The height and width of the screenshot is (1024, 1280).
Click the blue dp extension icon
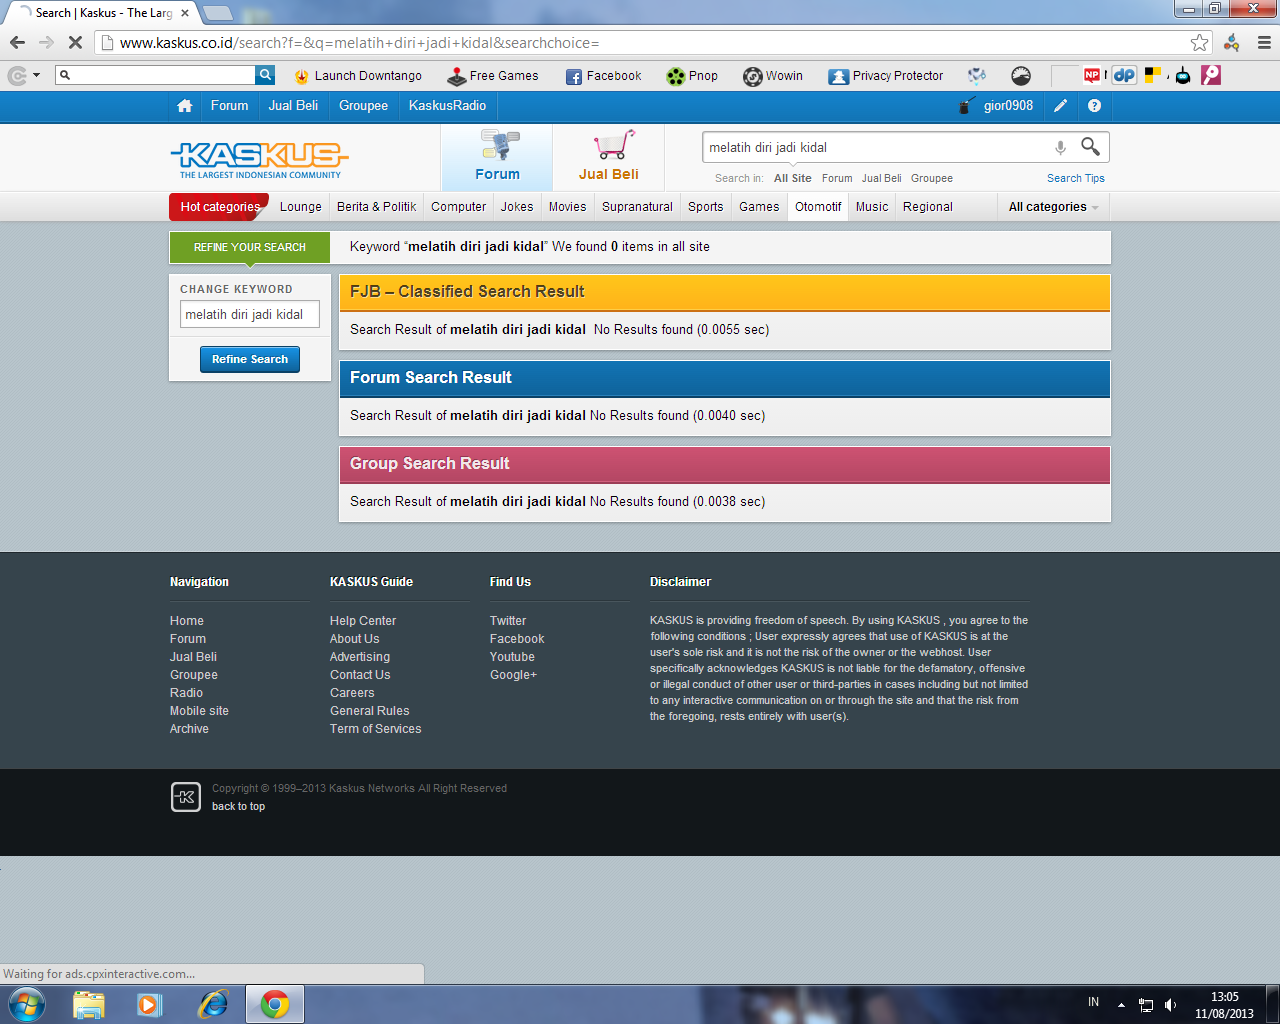tap(1124, 75)
